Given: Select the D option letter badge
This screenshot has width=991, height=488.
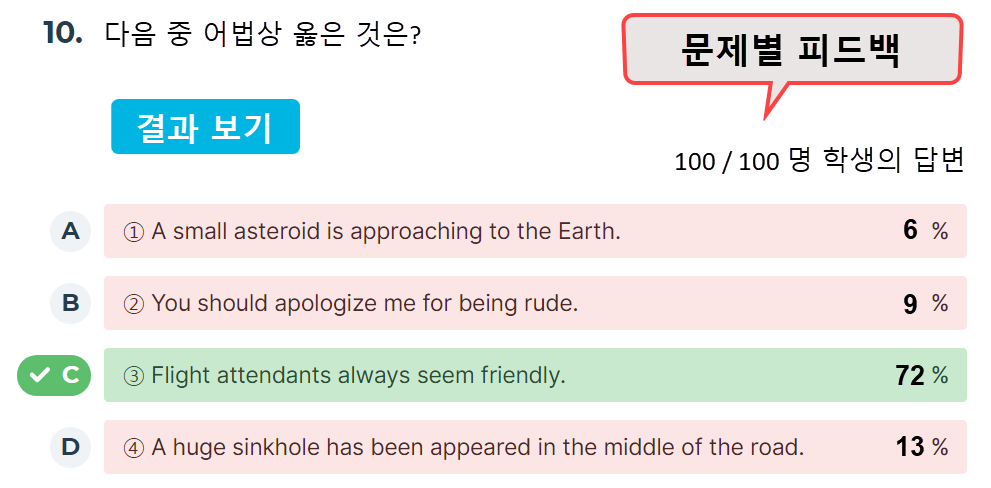Looking at the screenshot, I should click(70, 448).
